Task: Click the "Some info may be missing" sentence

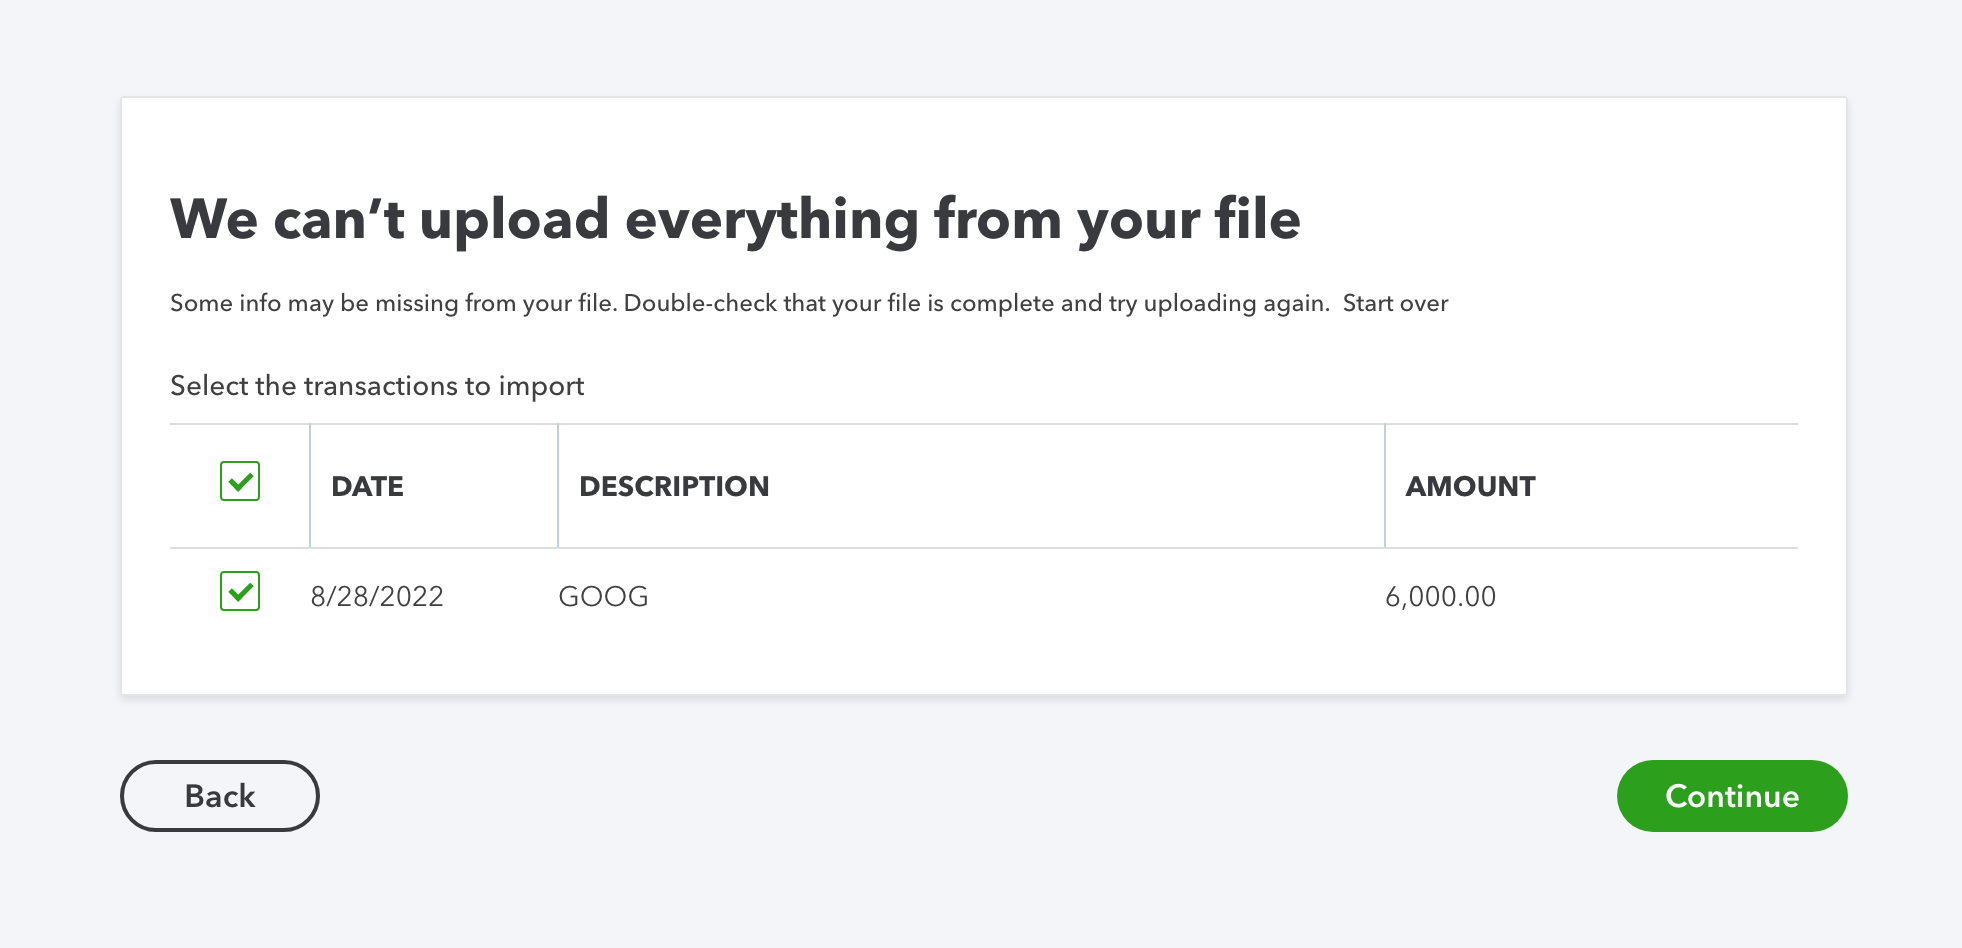Action: [x=393, y=303]
